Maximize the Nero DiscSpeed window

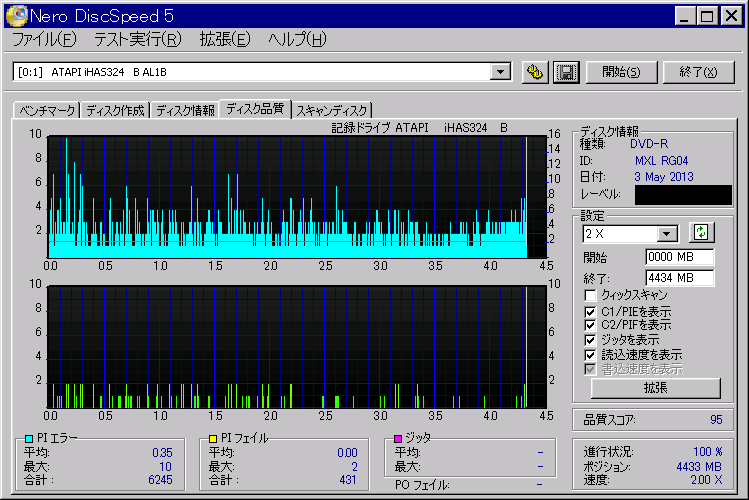pos(706,16)
